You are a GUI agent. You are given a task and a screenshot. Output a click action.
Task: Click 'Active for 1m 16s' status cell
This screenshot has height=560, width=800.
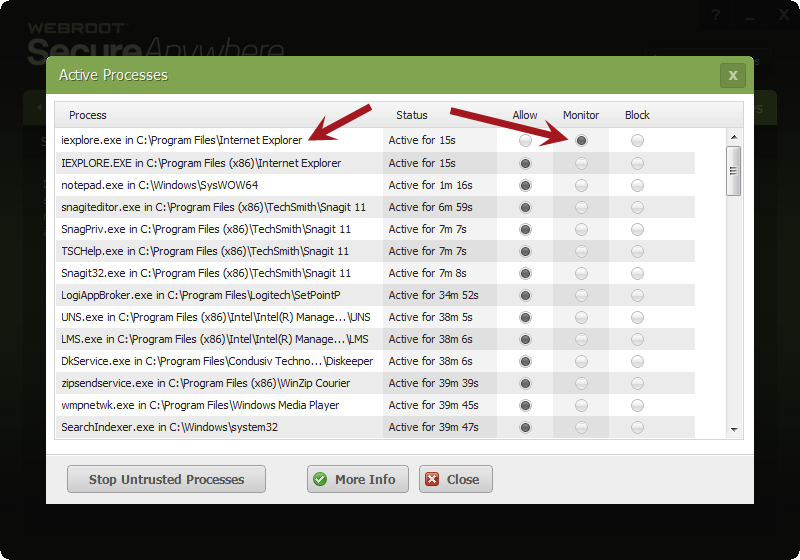(x=431, y=185)
